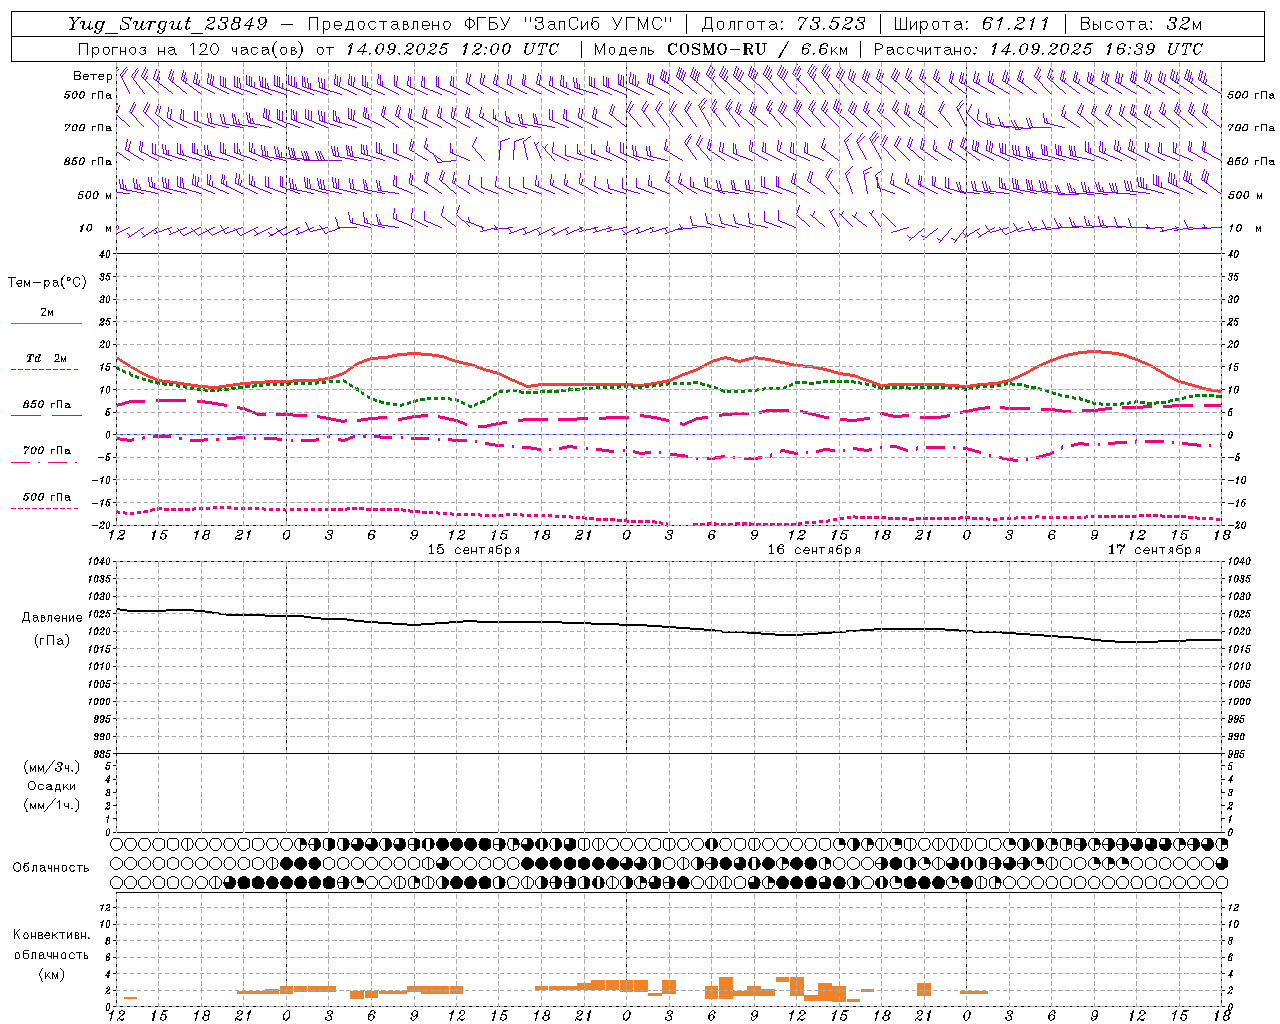Click the 850 гПа label in temperature legend
The width and height of the screenshot is (1280, 1024).
(47, 405)
